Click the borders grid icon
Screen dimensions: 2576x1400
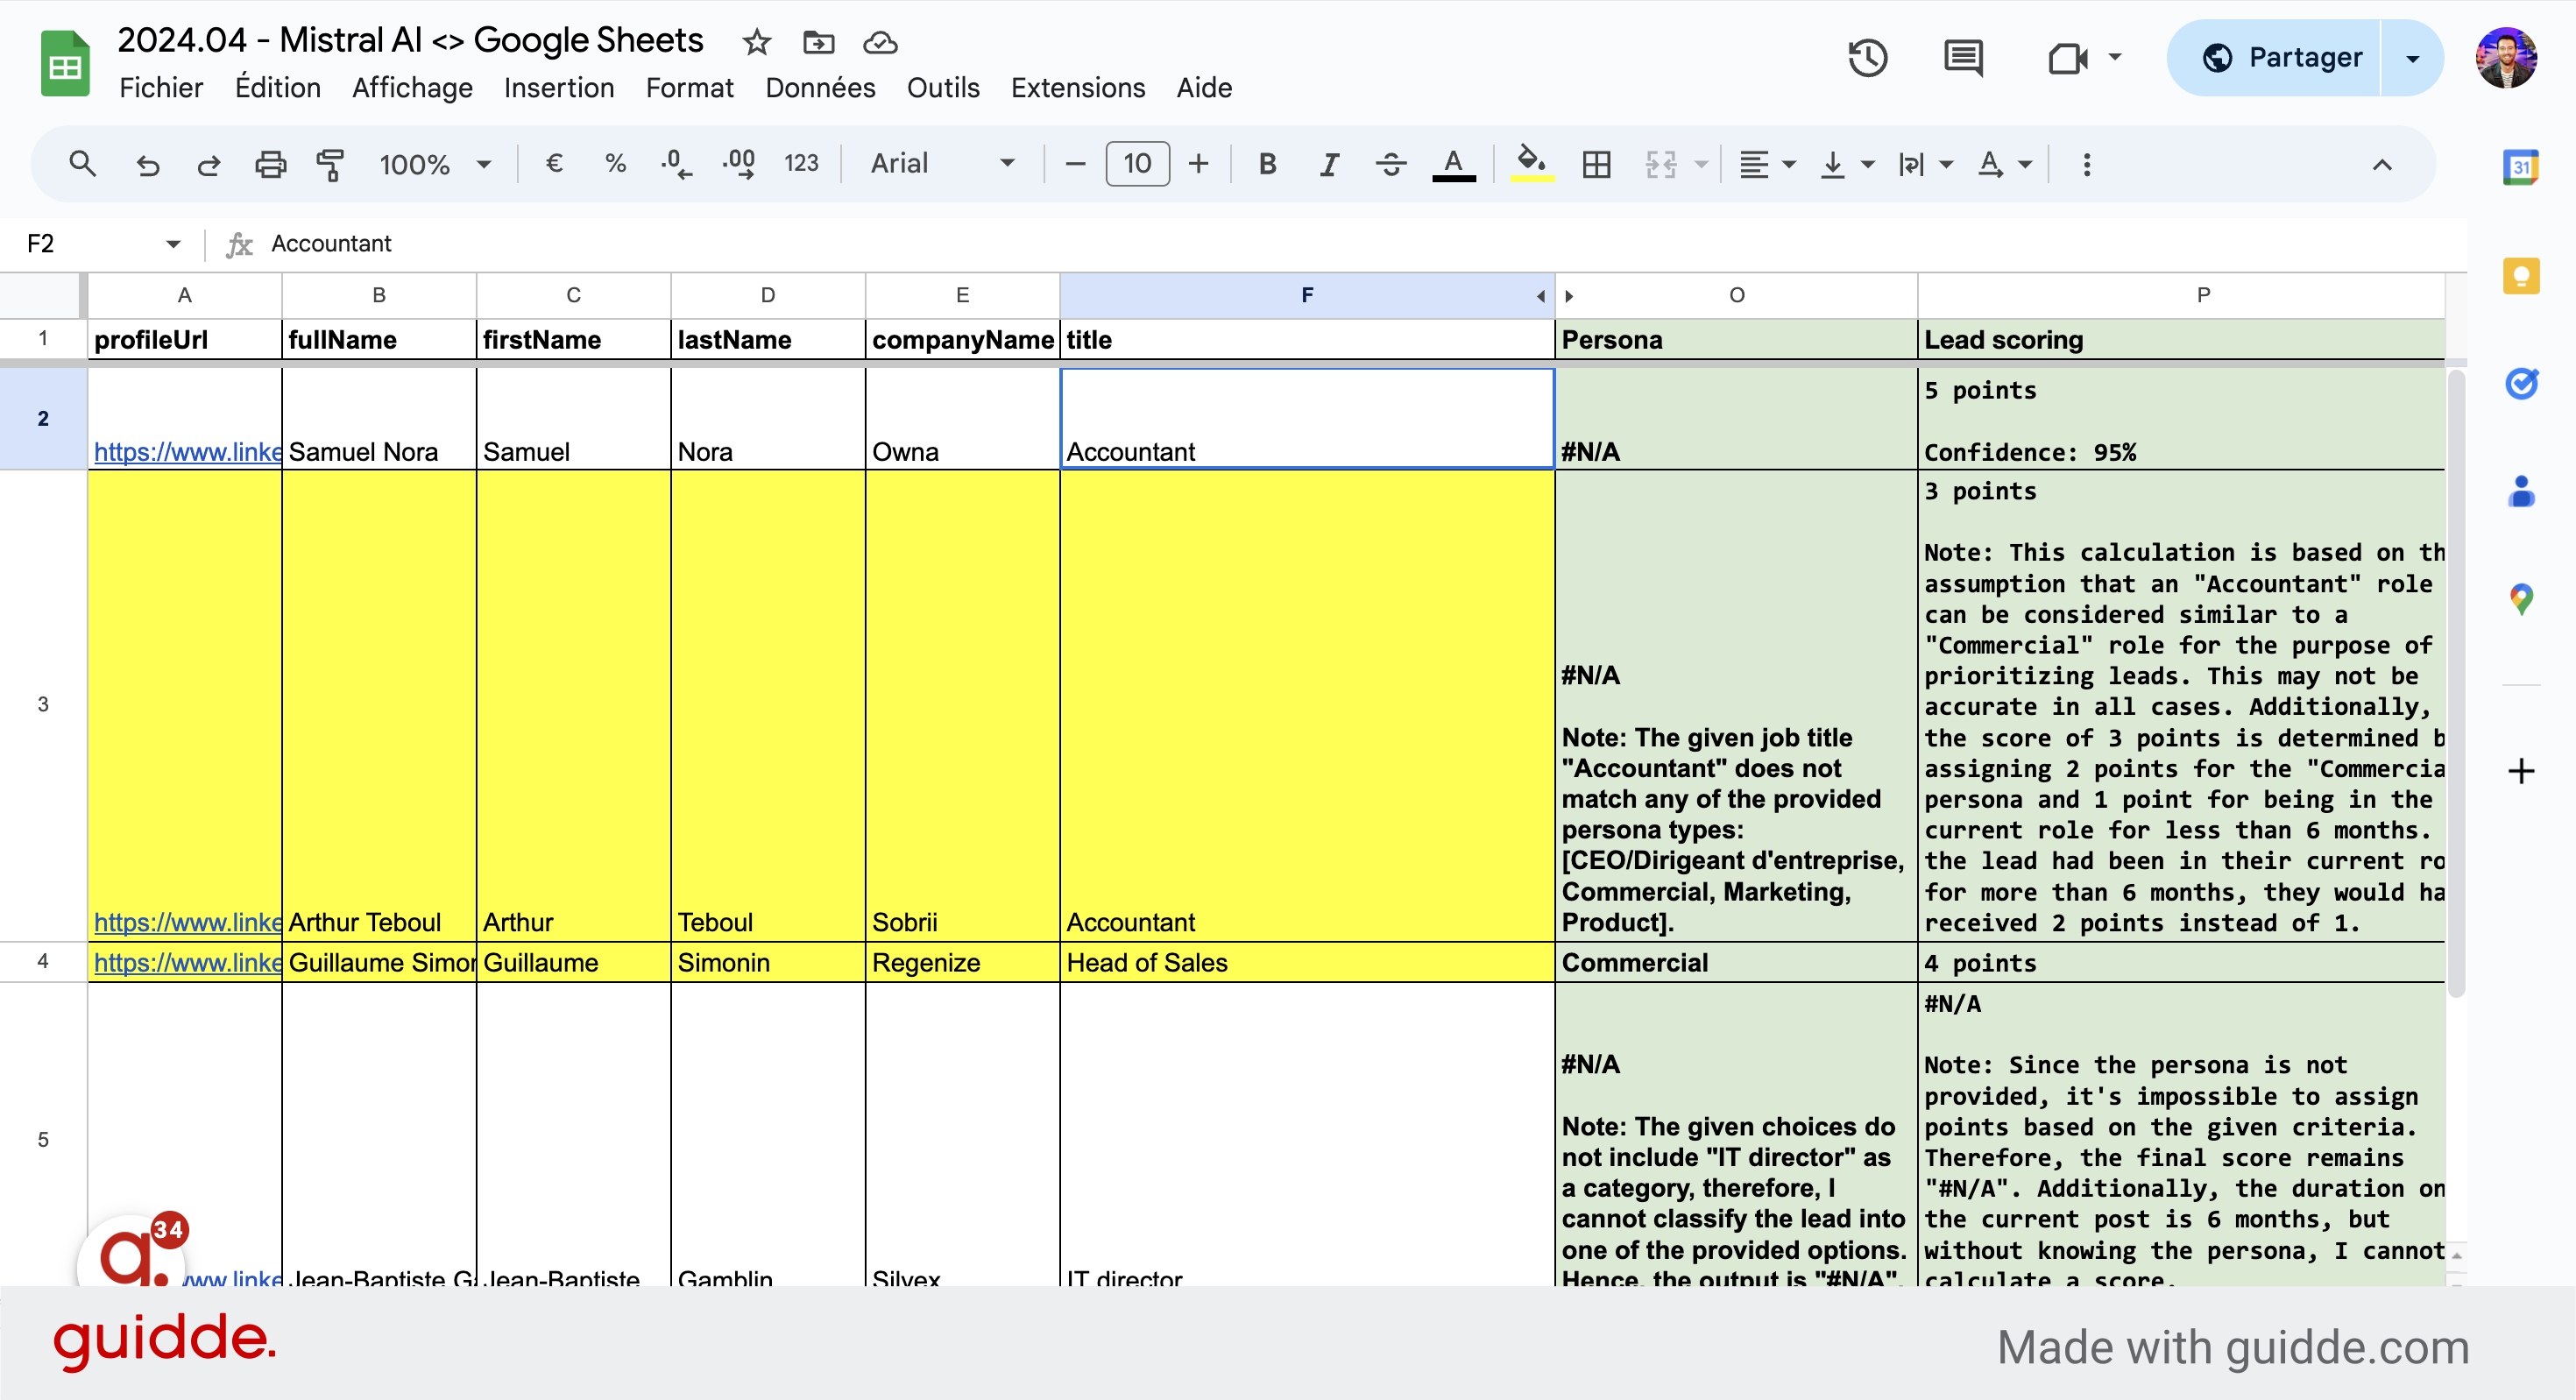click(1596, 163)
